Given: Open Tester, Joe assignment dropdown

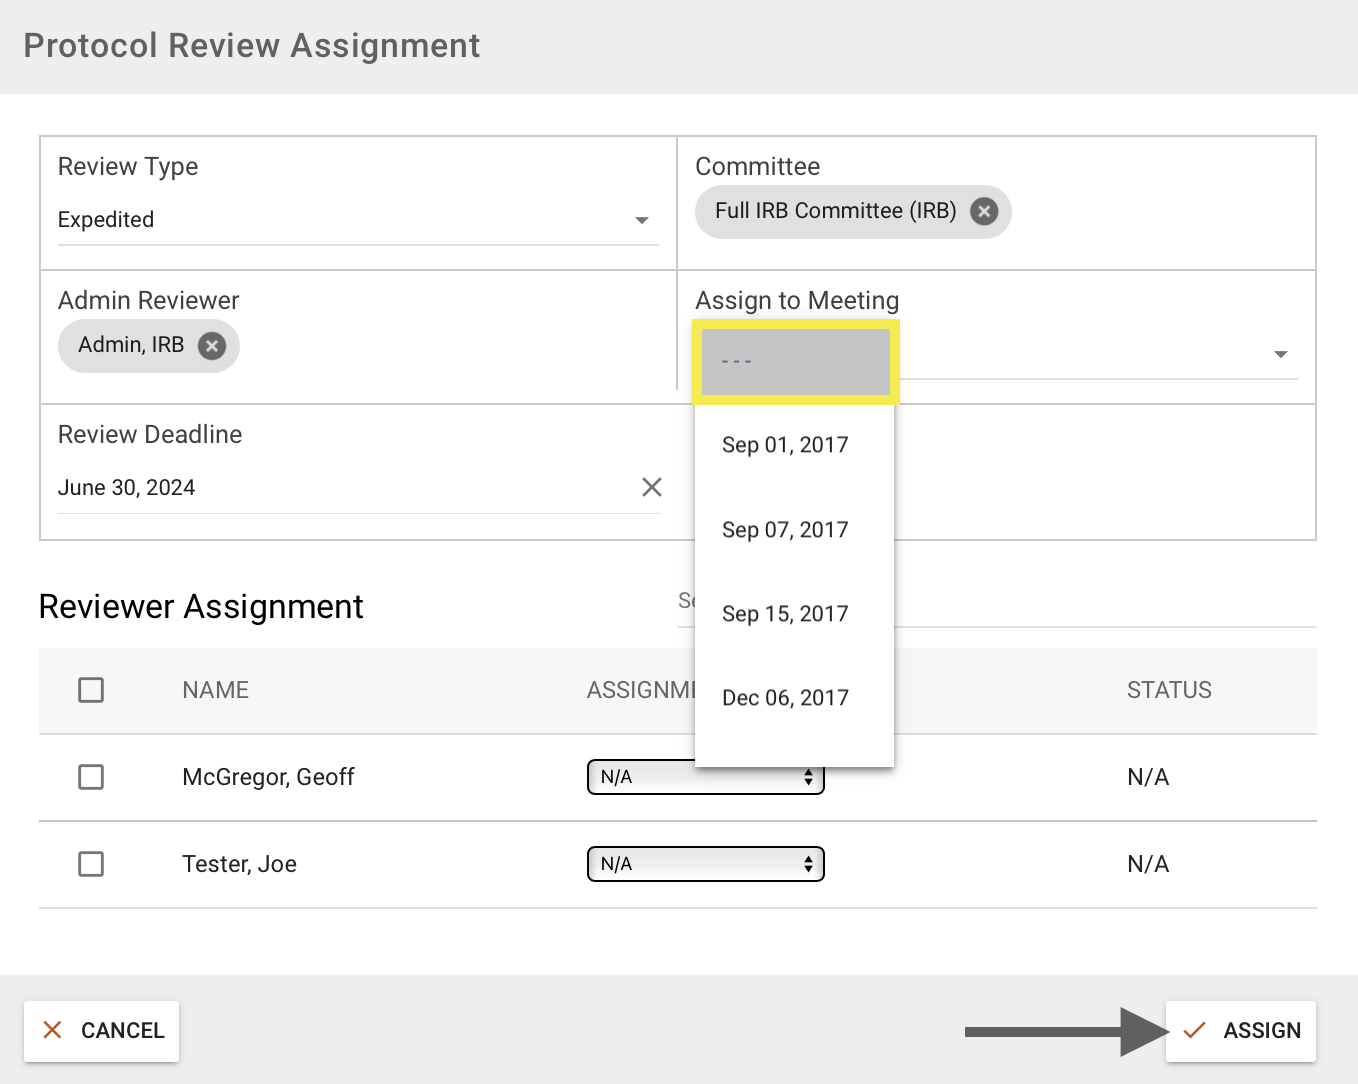Looking at the screenshot, I should 705,864.
